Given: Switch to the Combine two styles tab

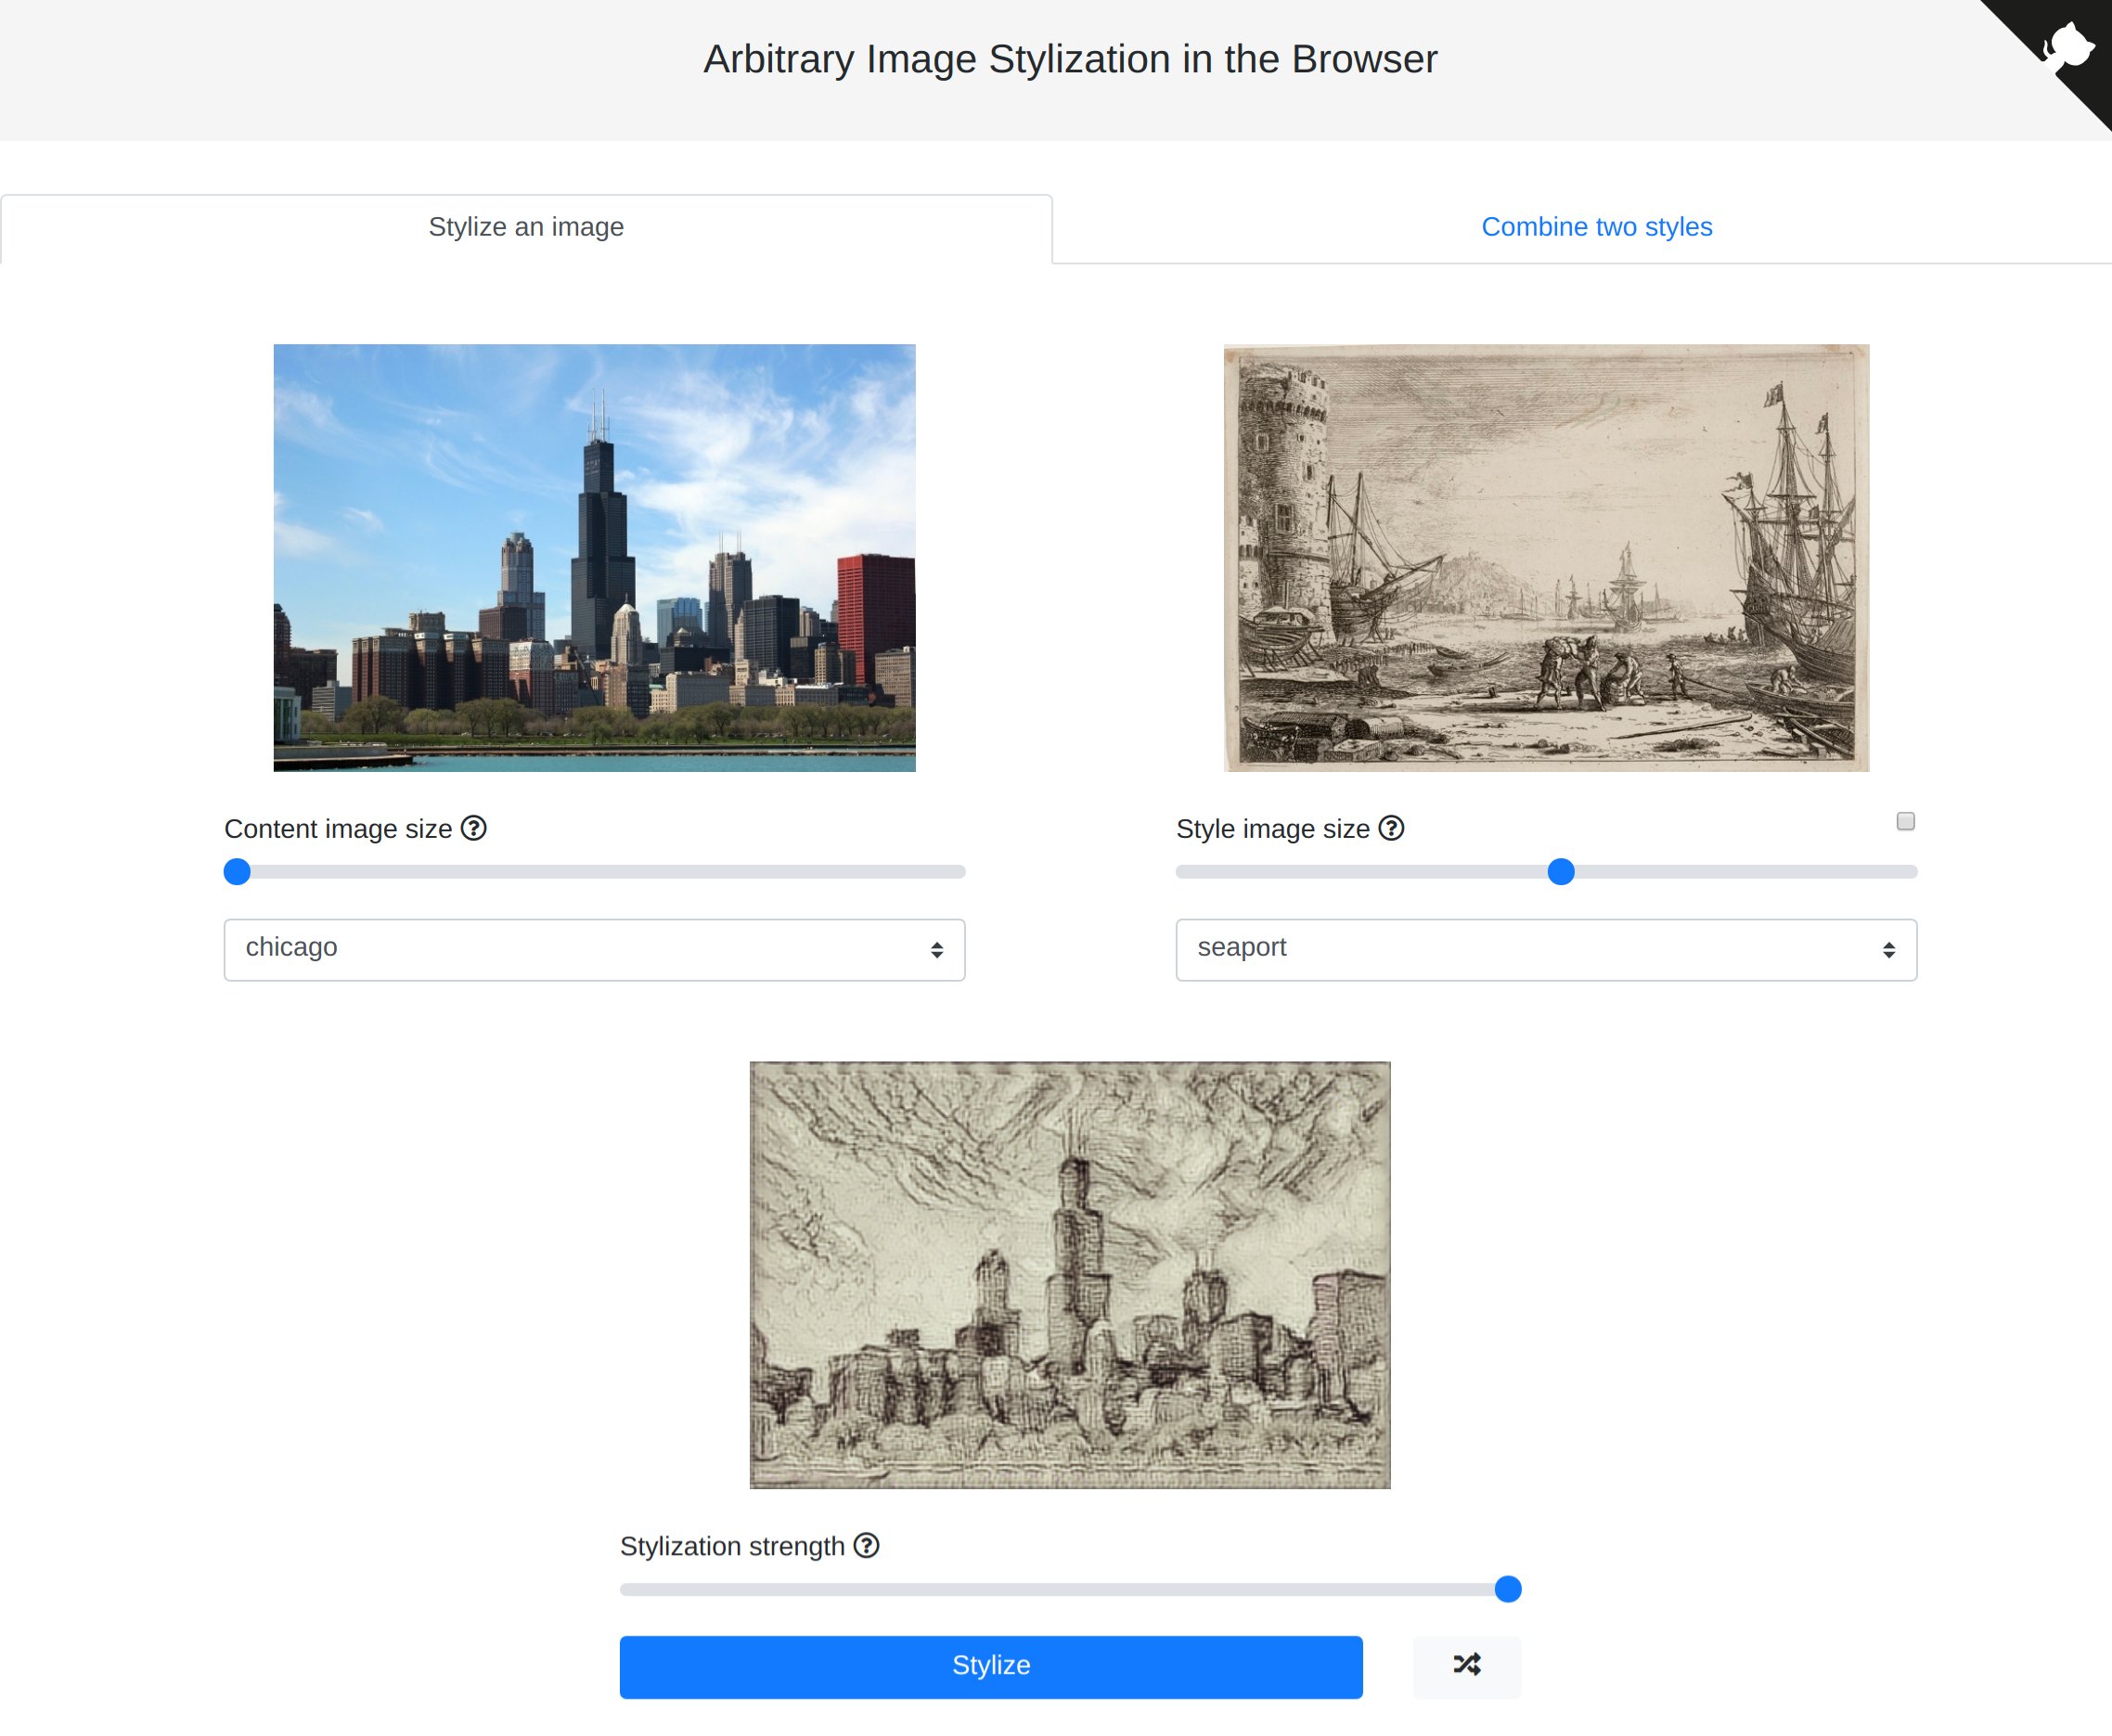Looking at the screenshot, I should [1597, 227].
